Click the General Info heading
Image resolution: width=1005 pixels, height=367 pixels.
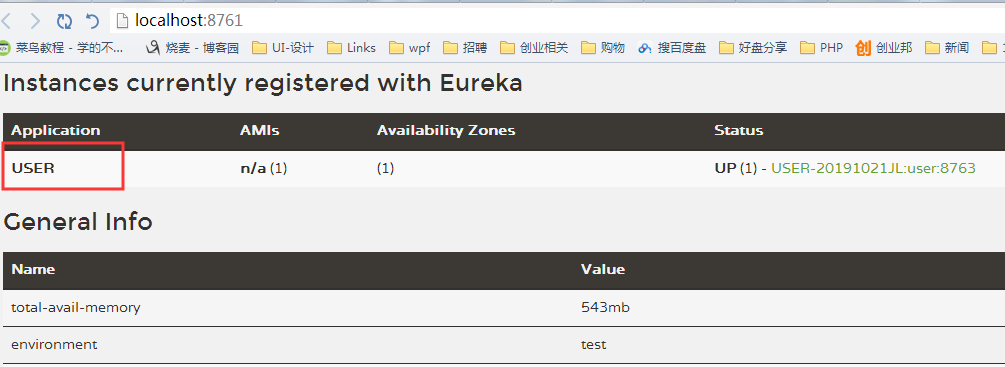pyautogui.click(x=78, y=222)
